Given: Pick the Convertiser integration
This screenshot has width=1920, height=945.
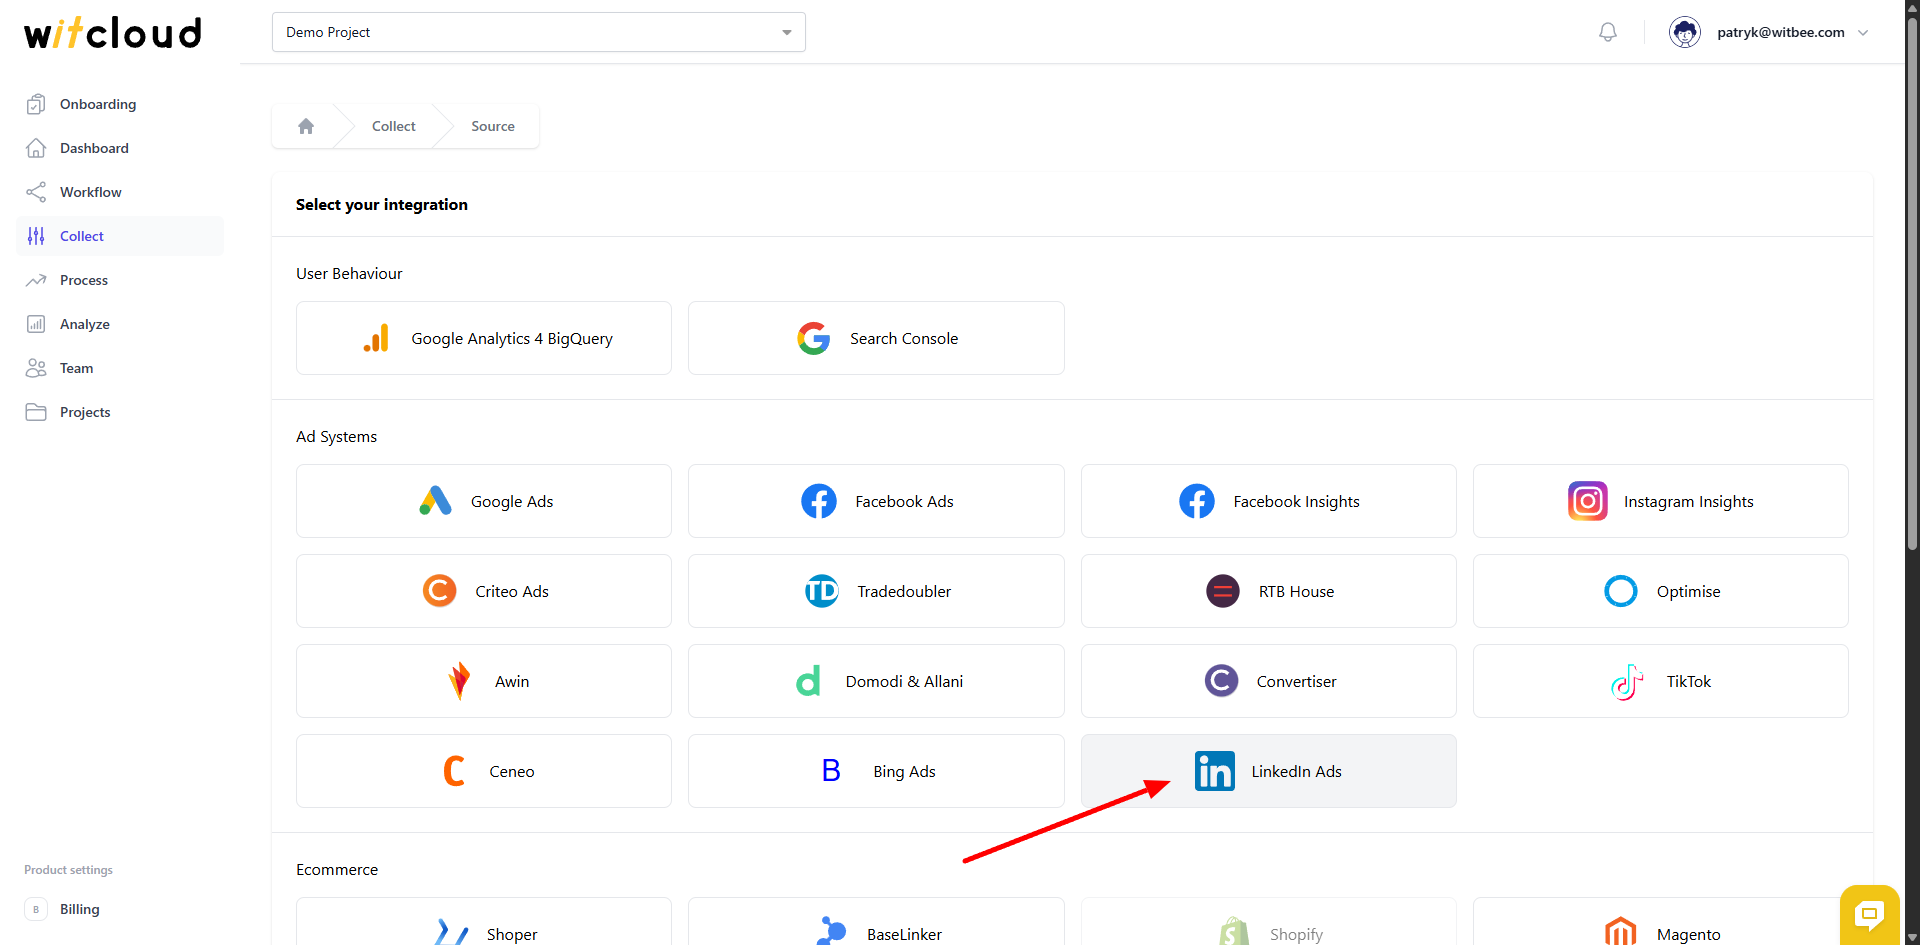Looking at the screenshot, I should 1269,681.
